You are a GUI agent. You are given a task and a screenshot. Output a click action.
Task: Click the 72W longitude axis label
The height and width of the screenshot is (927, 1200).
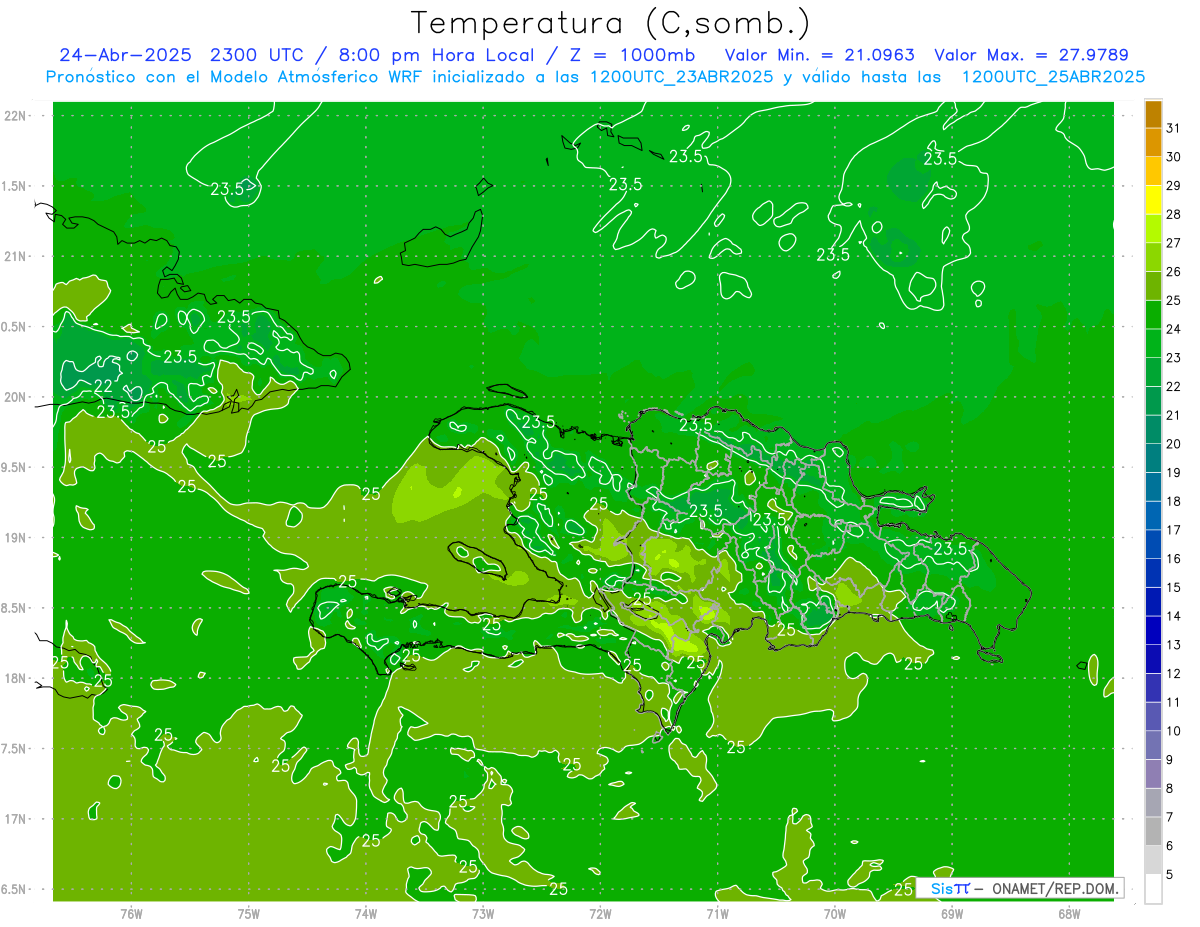tap(600, 913)
